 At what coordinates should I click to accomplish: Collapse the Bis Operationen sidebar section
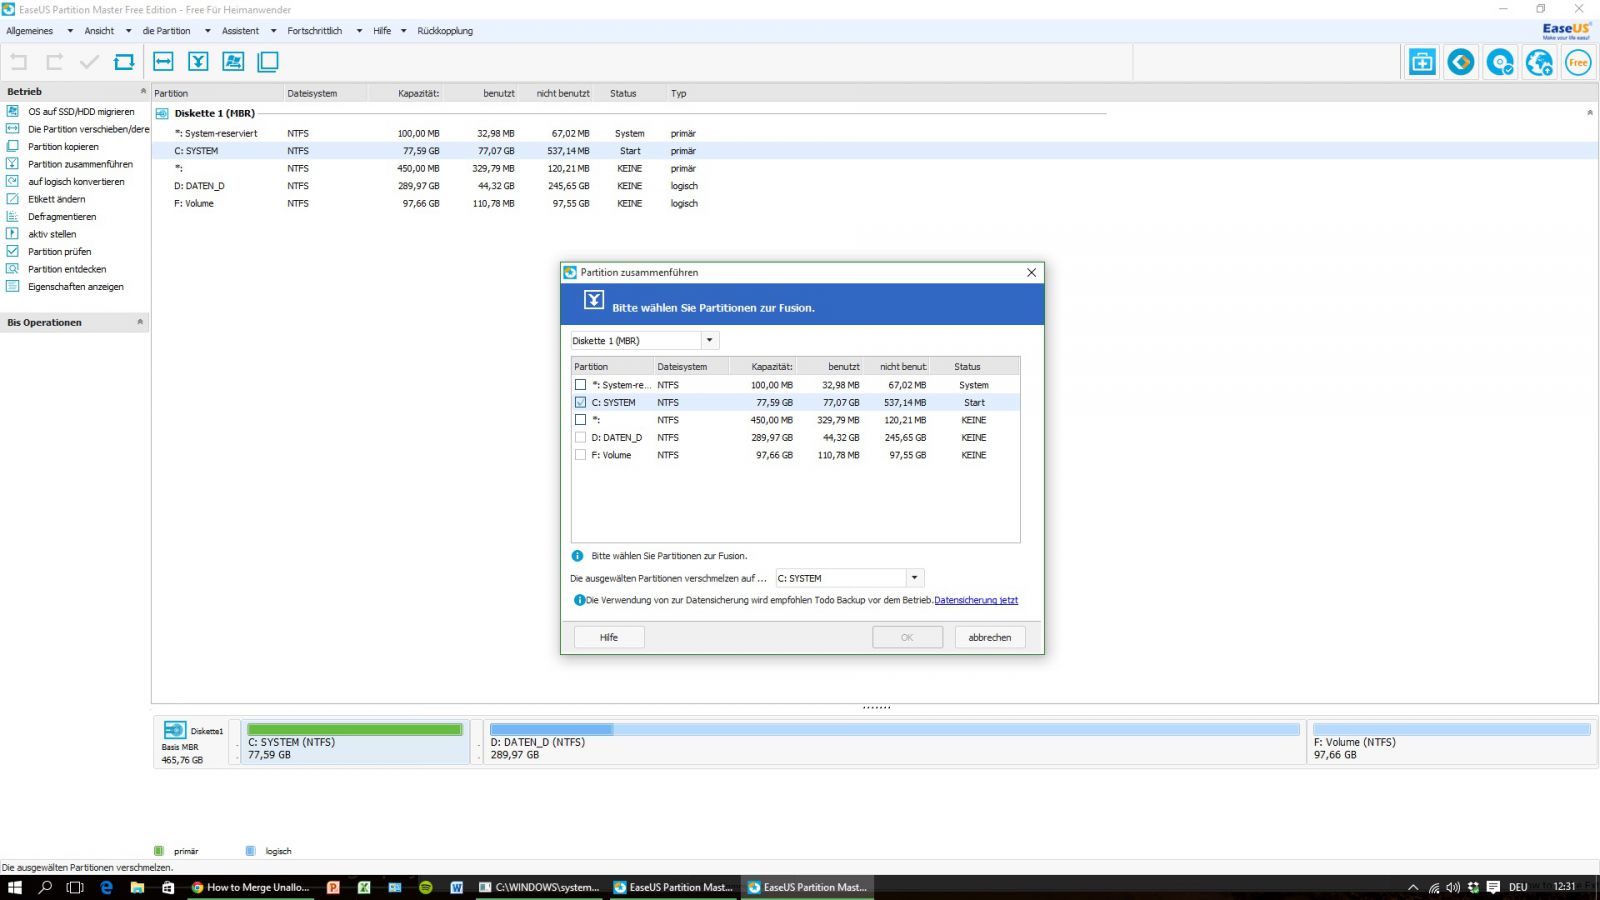(140, 322)
